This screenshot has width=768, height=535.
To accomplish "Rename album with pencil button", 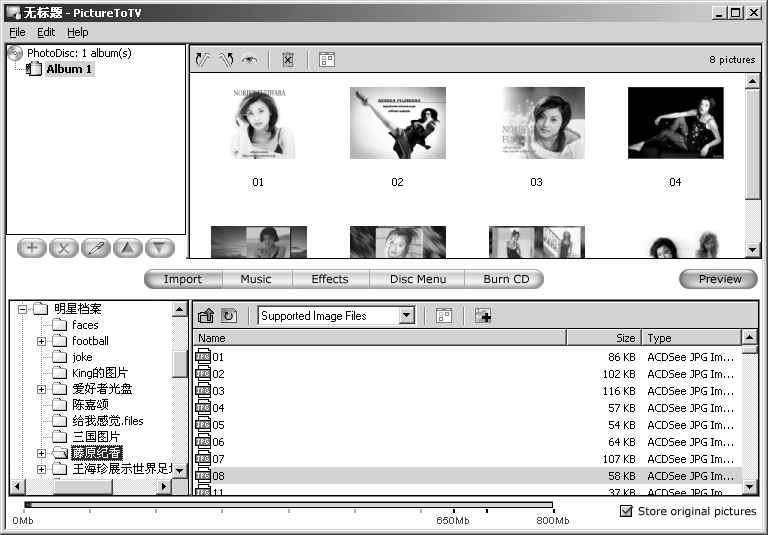I will click(x=96, y=248).
